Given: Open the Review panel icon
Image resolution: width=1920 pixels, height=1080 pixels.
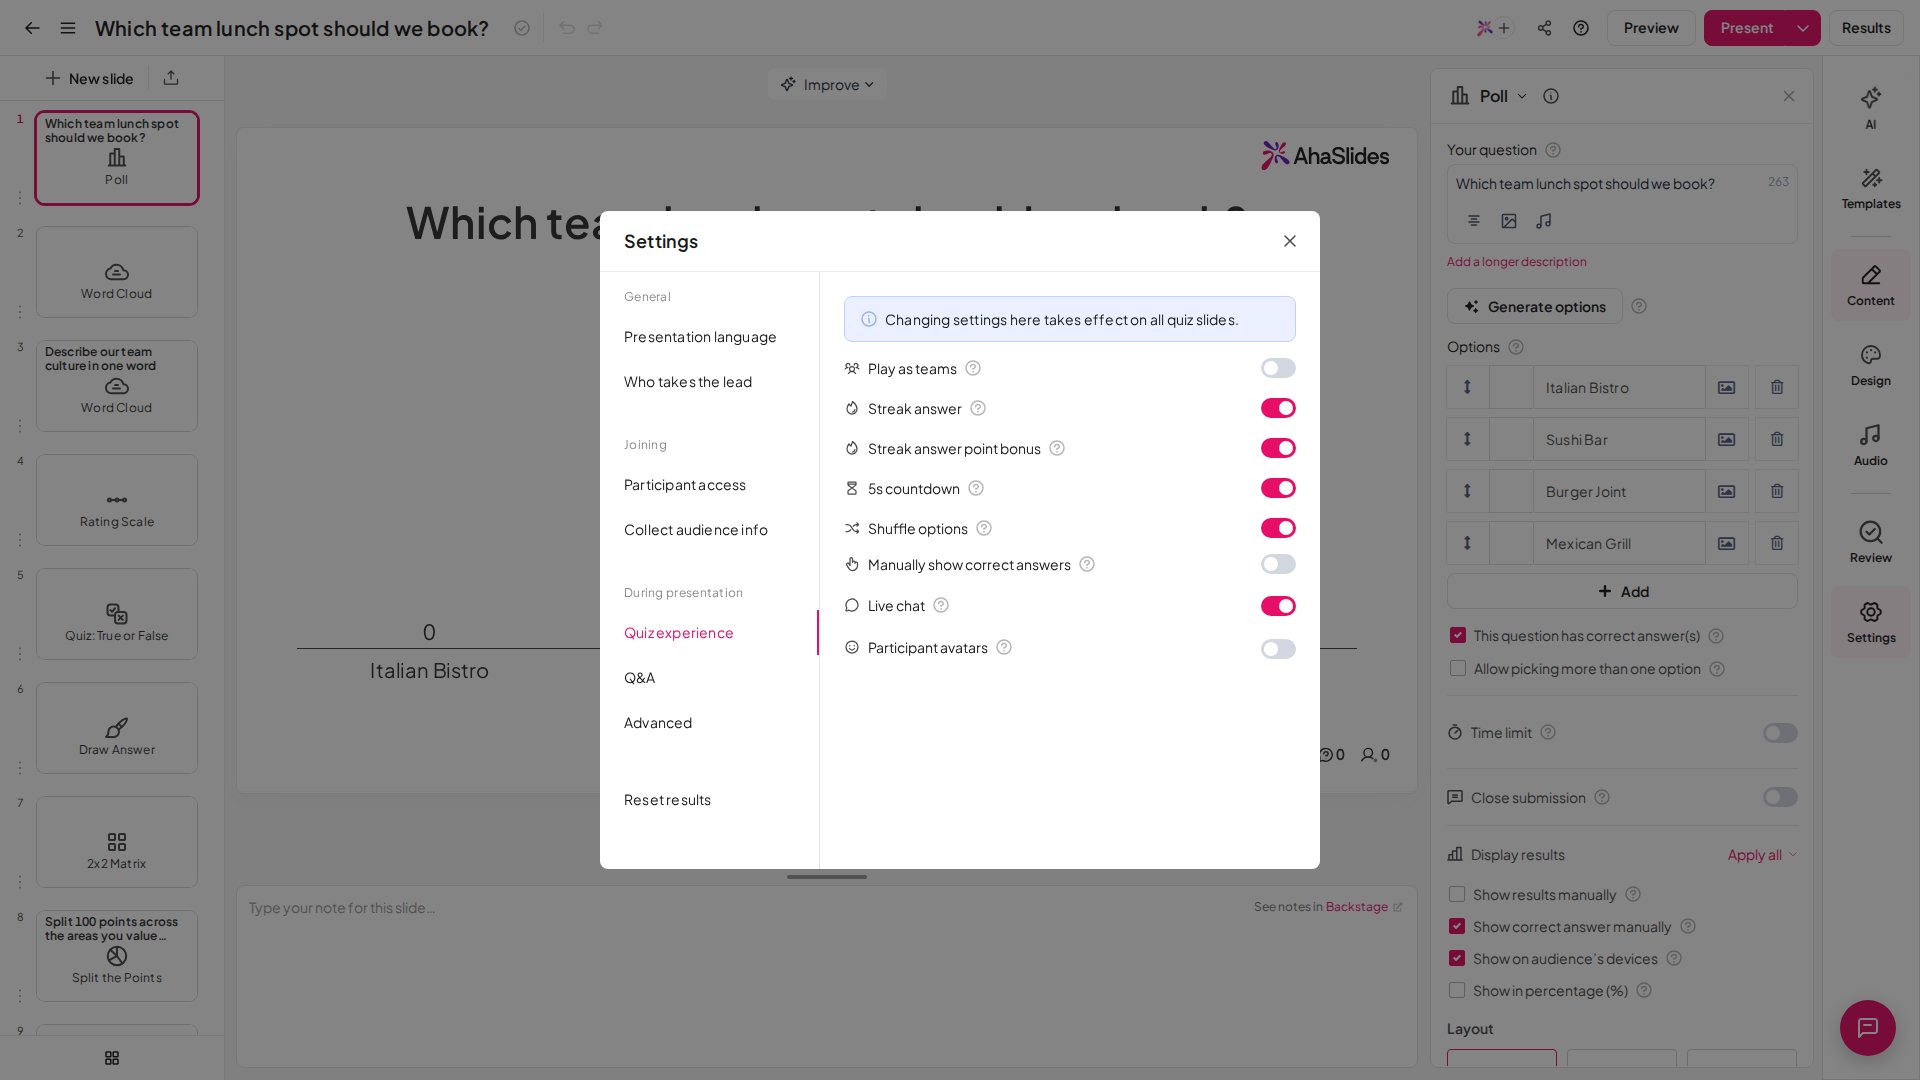Looking at the screenshot, I should [x=1870, y=542].
